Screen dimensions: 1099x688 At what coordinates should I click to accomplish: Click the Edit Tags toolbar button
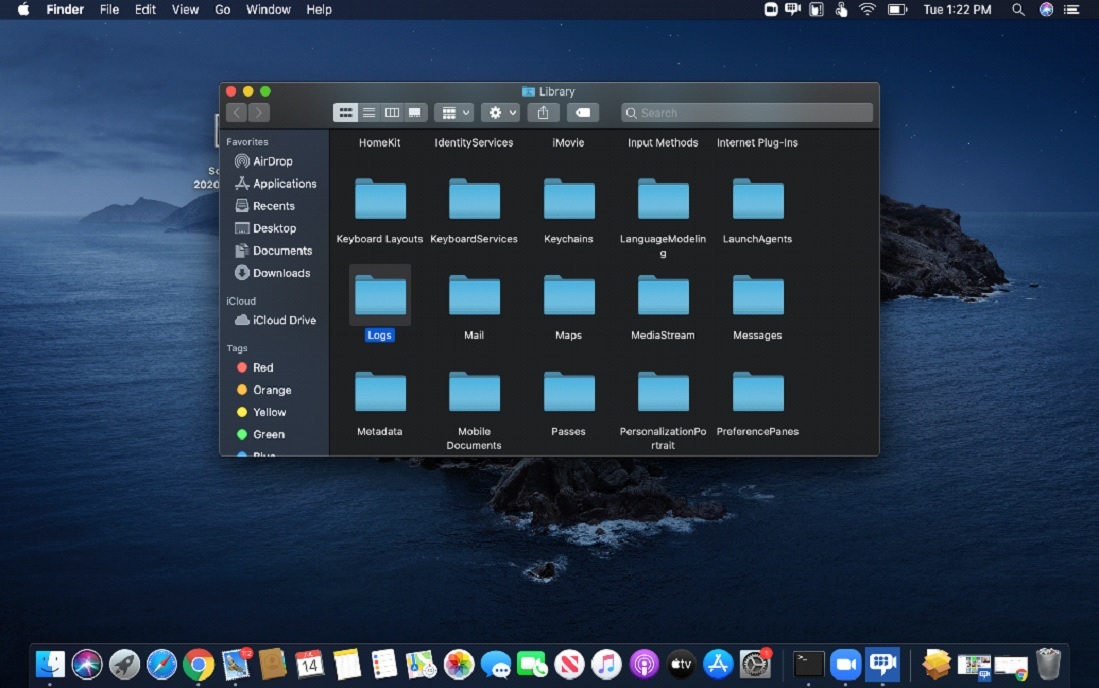pos(582,113)
